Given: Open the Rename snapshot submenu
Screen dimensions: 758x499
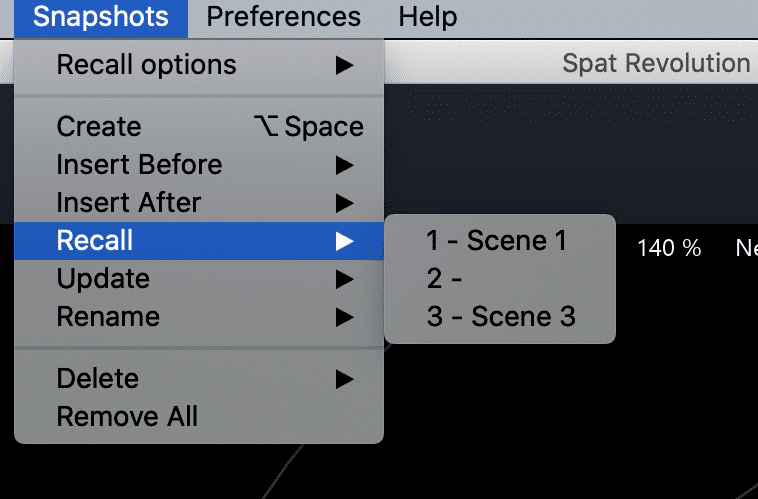Looking at the screenshot, I should tap(108, 317).
